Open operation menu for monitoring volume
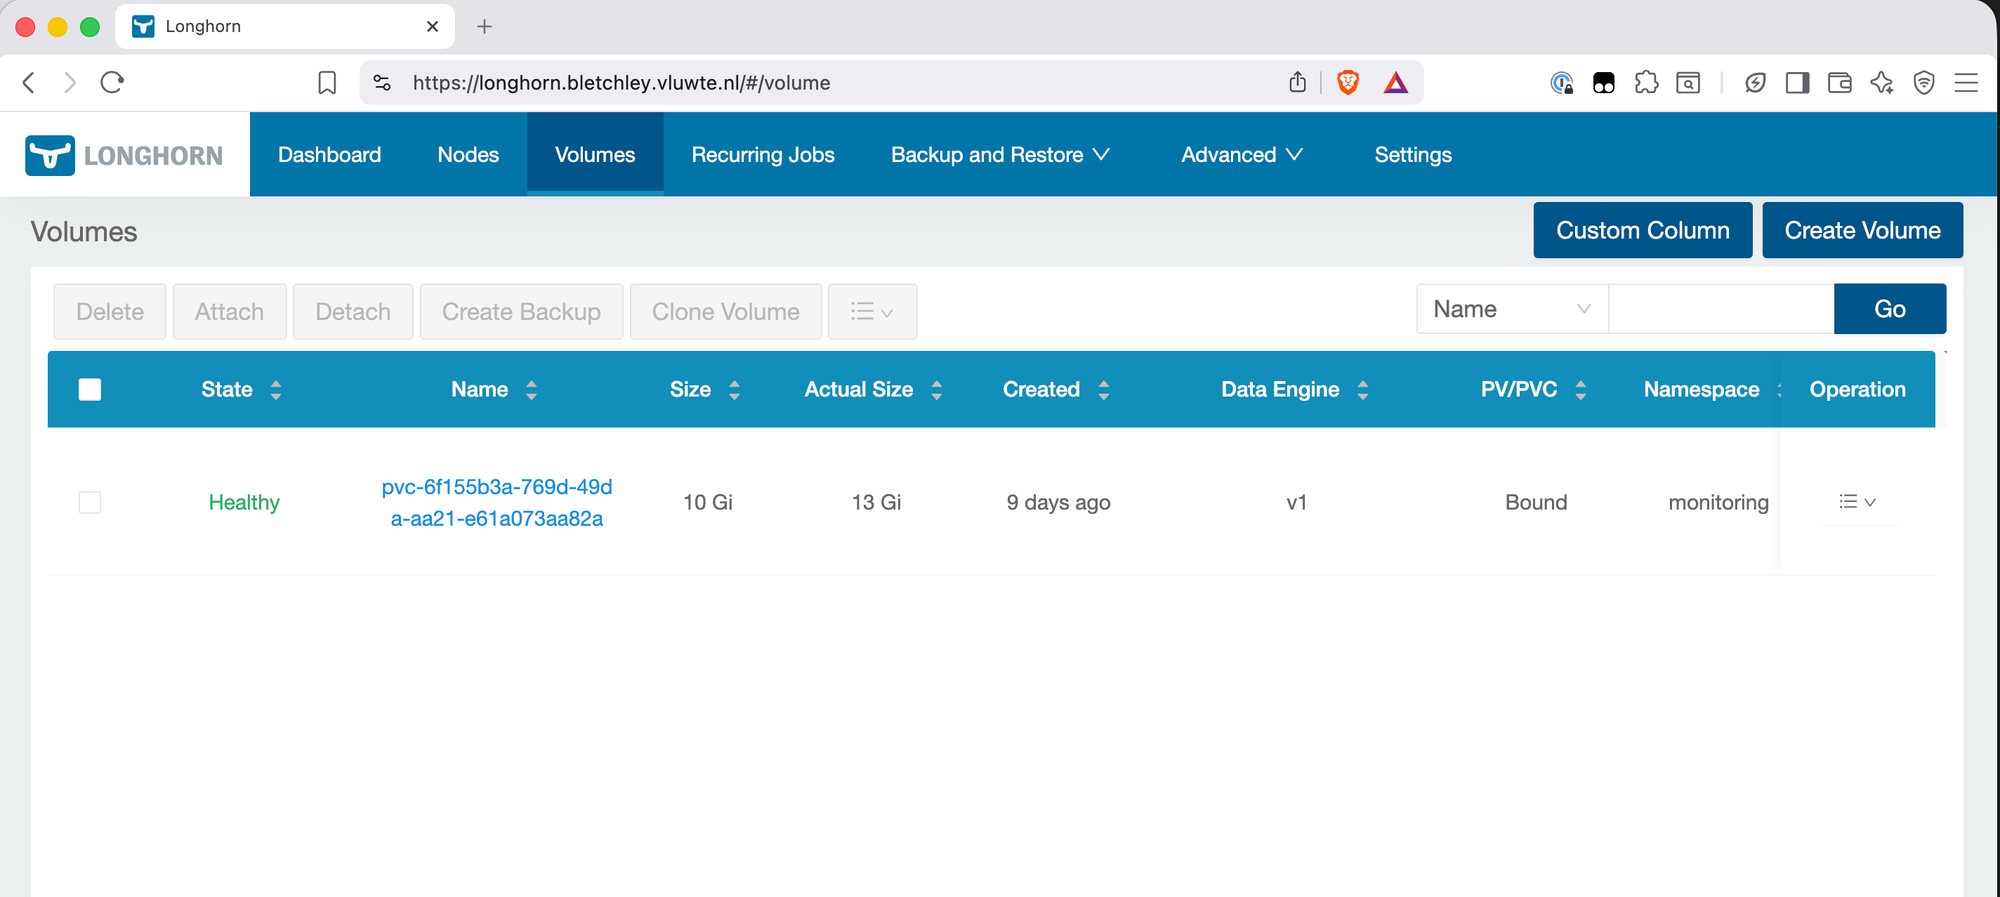 pos(1857,502)
